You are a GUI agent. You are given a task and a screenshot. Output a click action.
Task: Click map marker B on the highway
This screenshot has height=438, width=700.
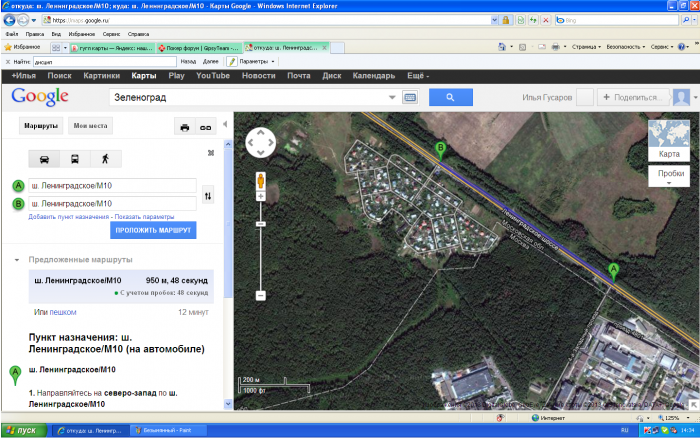440,150
